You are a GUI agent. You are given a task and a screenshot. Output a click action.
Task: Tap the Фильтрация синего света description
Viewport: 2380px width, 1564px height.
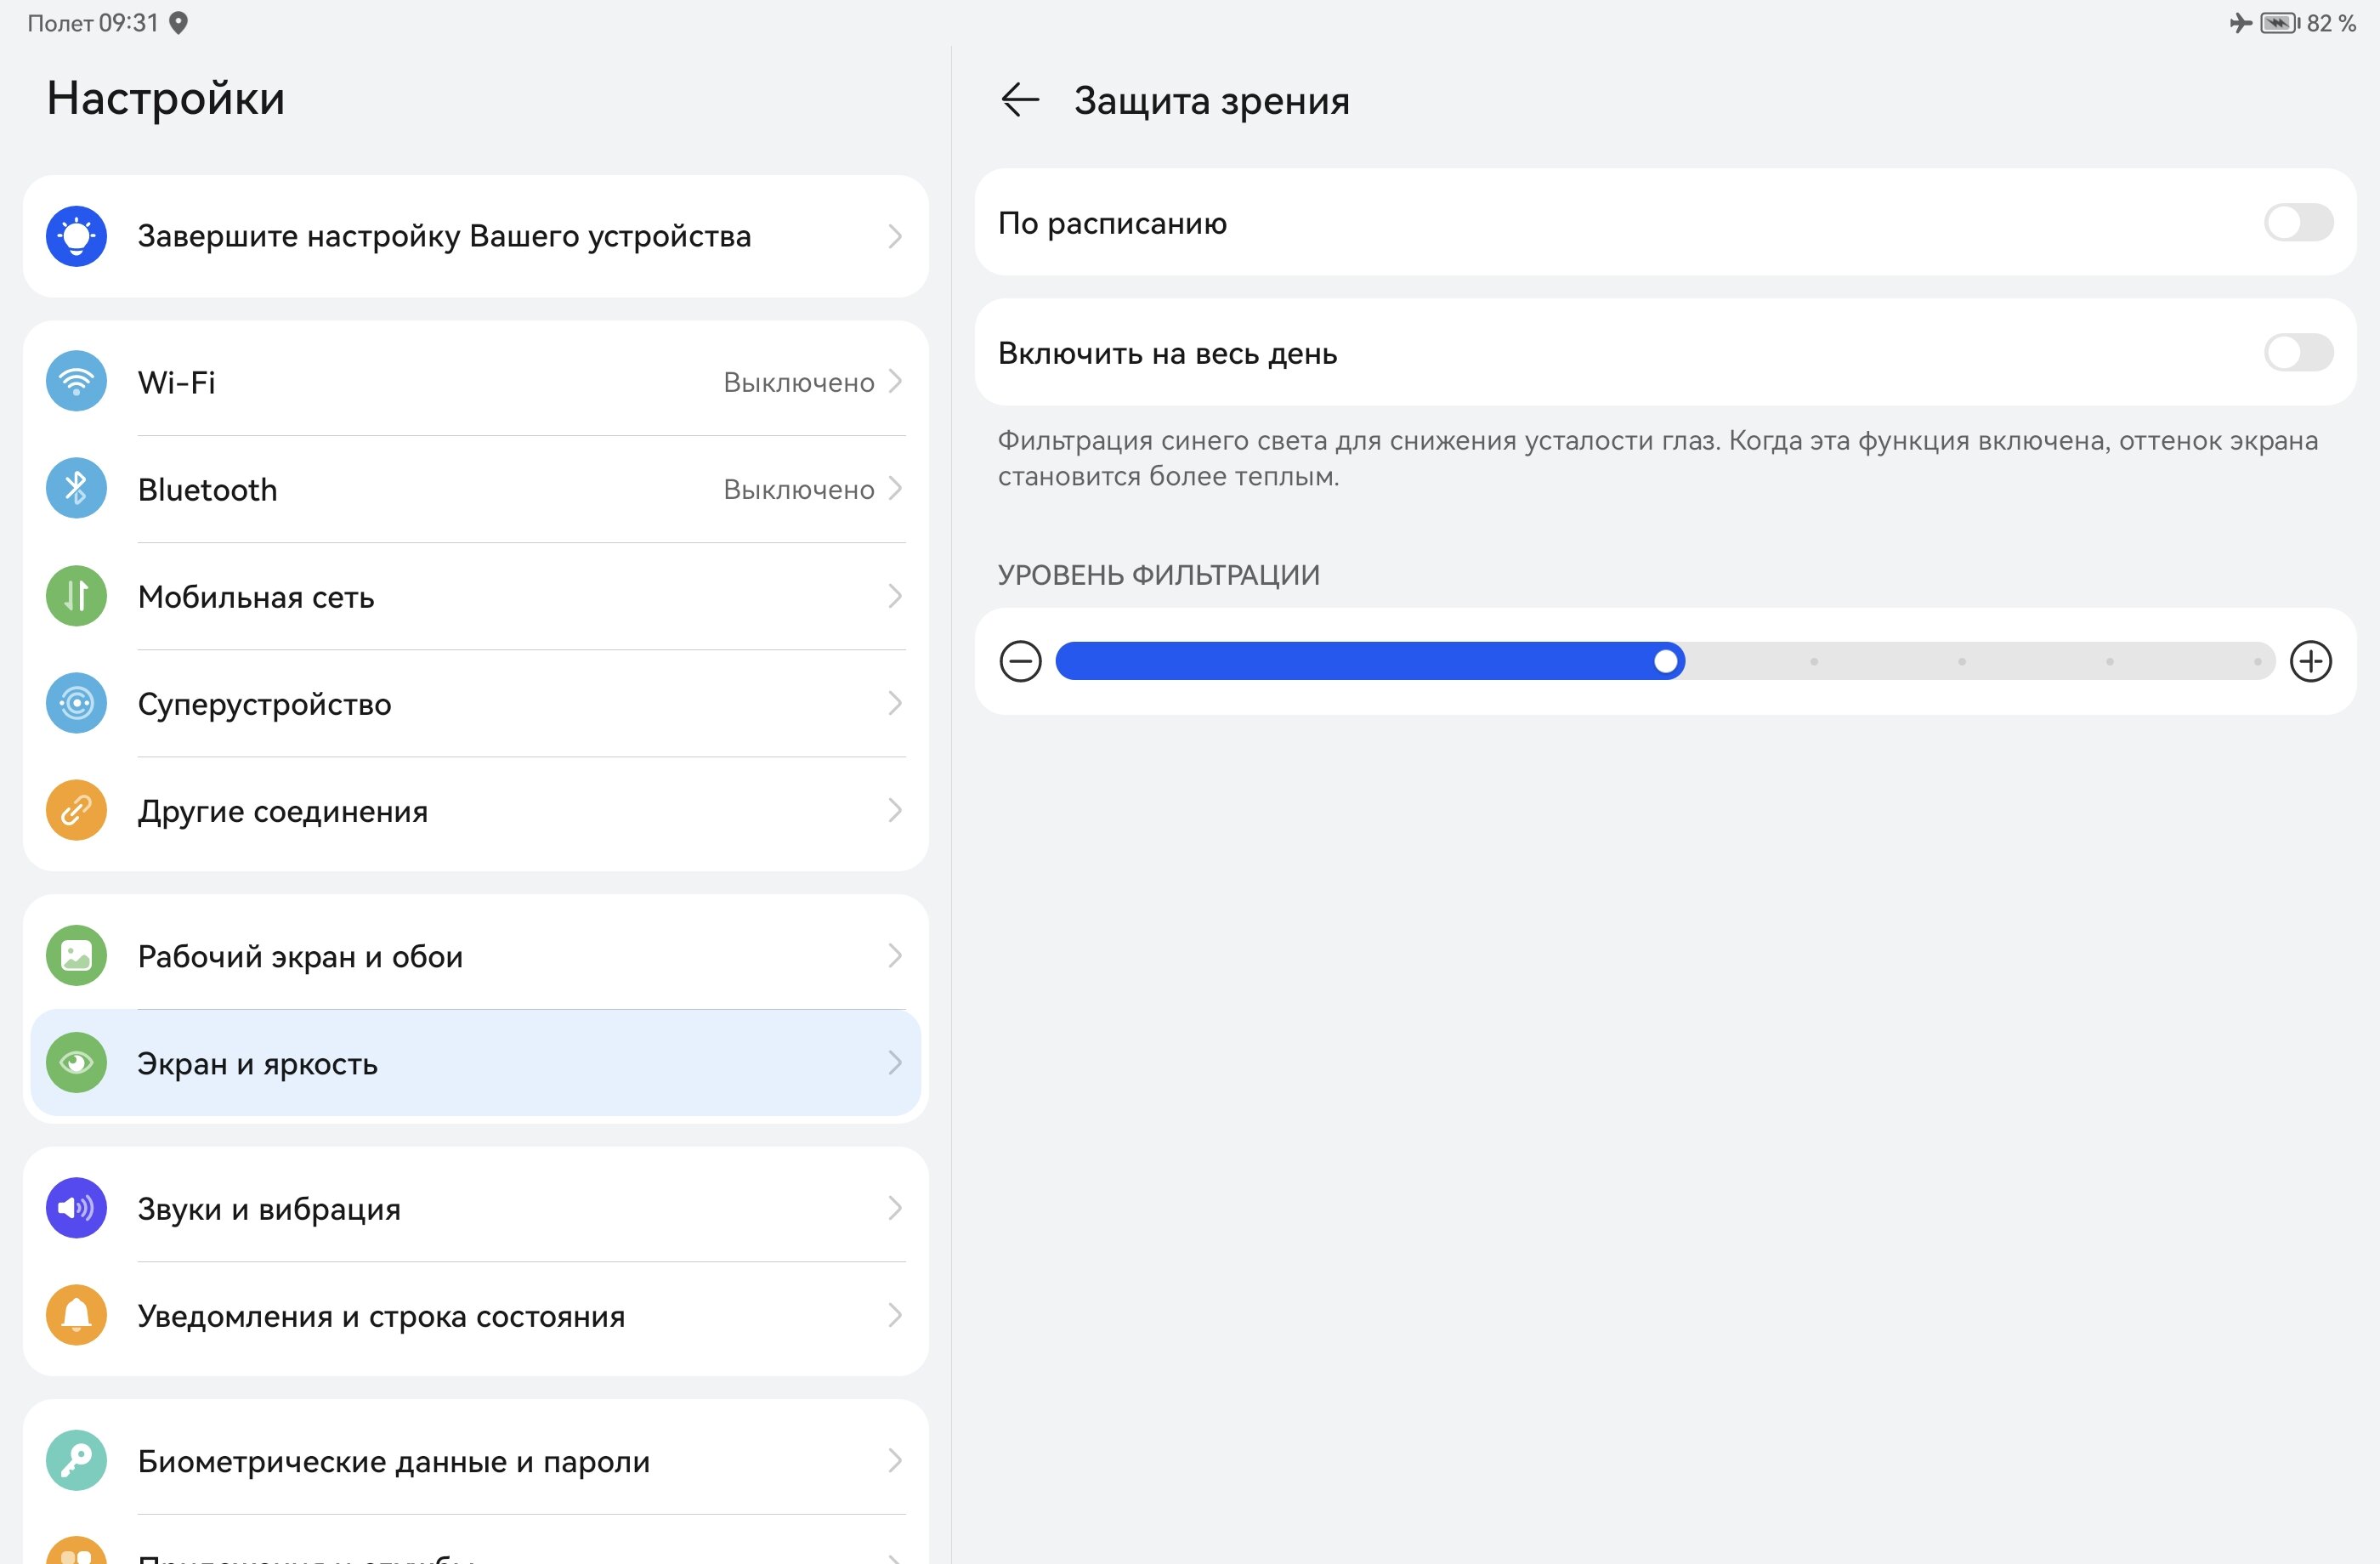click(1658, 458)
